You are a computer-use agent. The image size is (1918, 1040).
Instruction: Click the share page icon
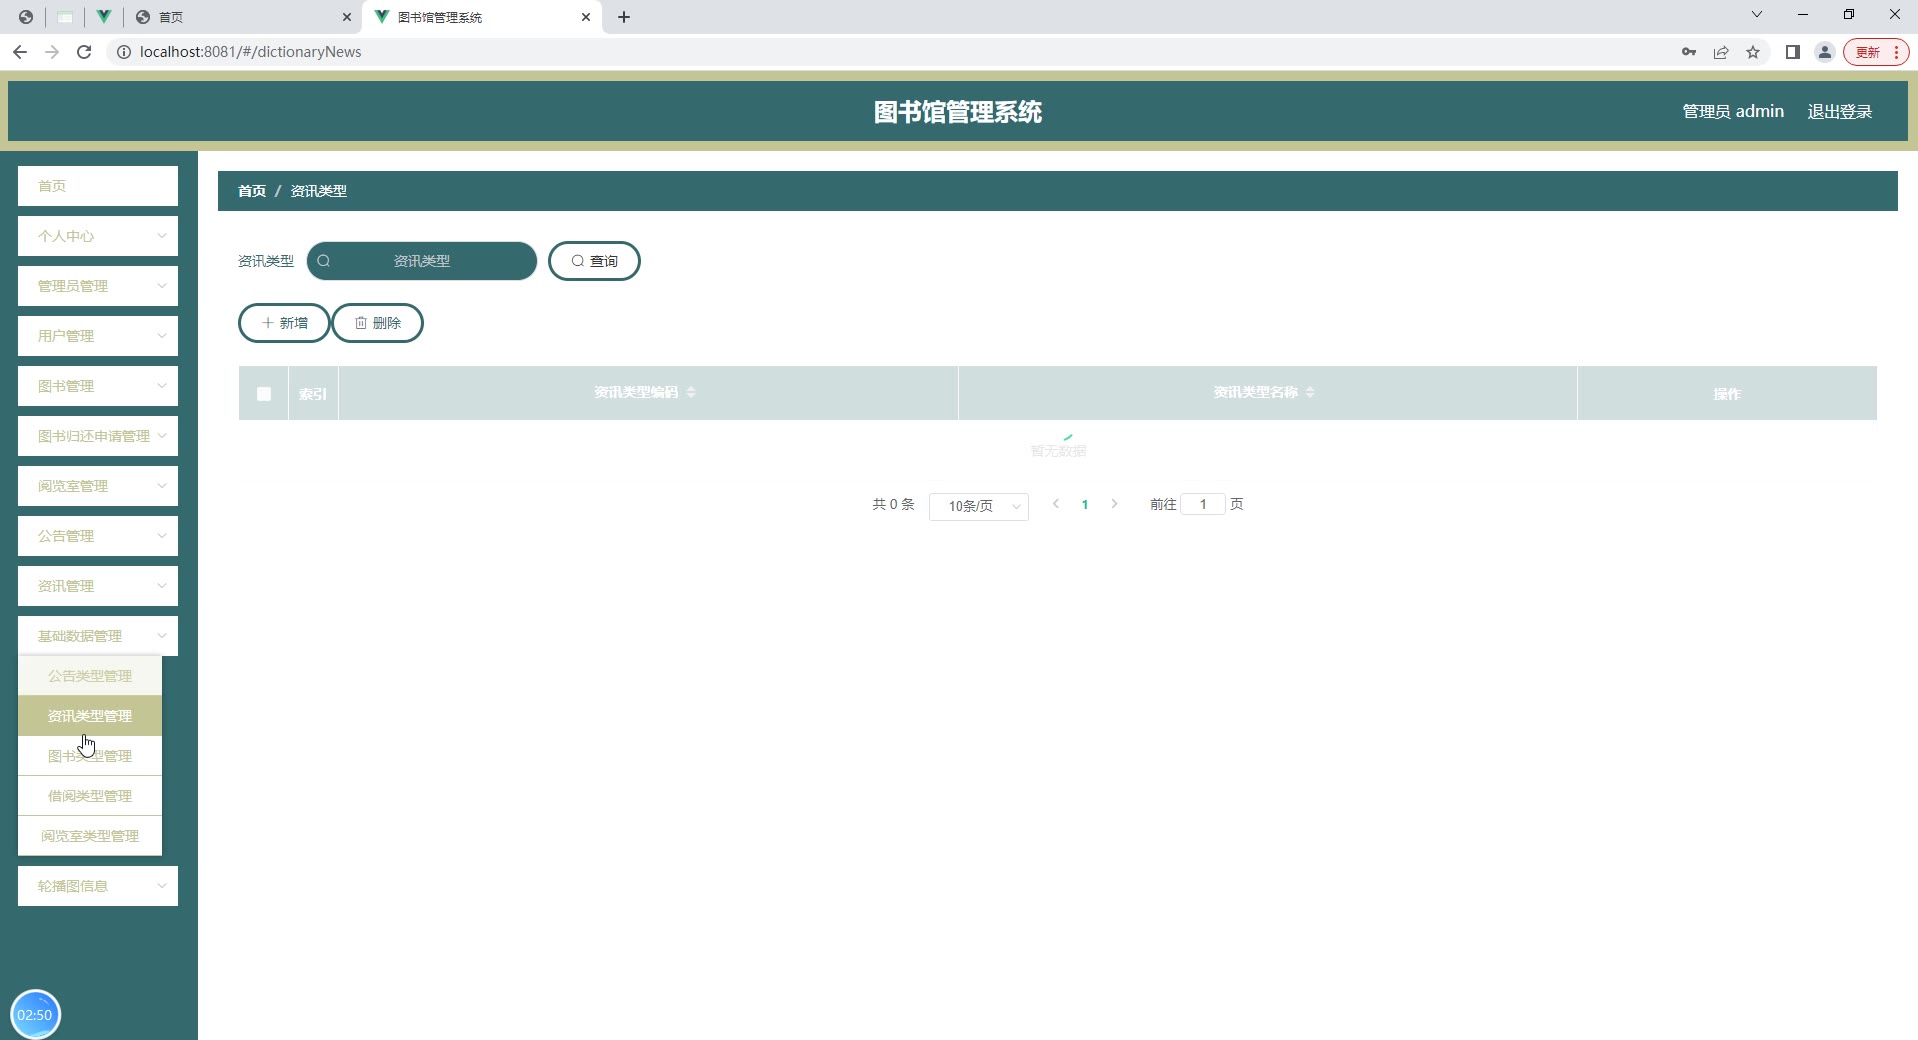pos(1721,52)
